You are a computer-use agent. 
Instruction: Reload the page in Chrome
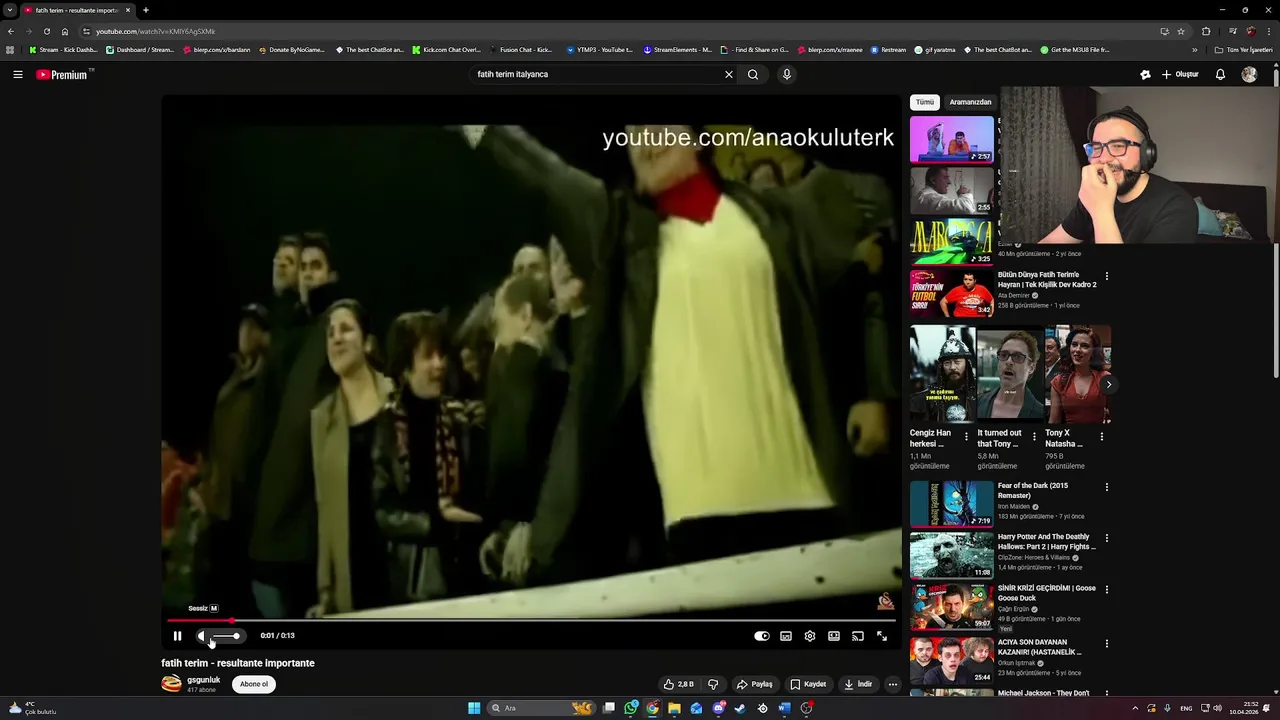[x=46, y=31]
